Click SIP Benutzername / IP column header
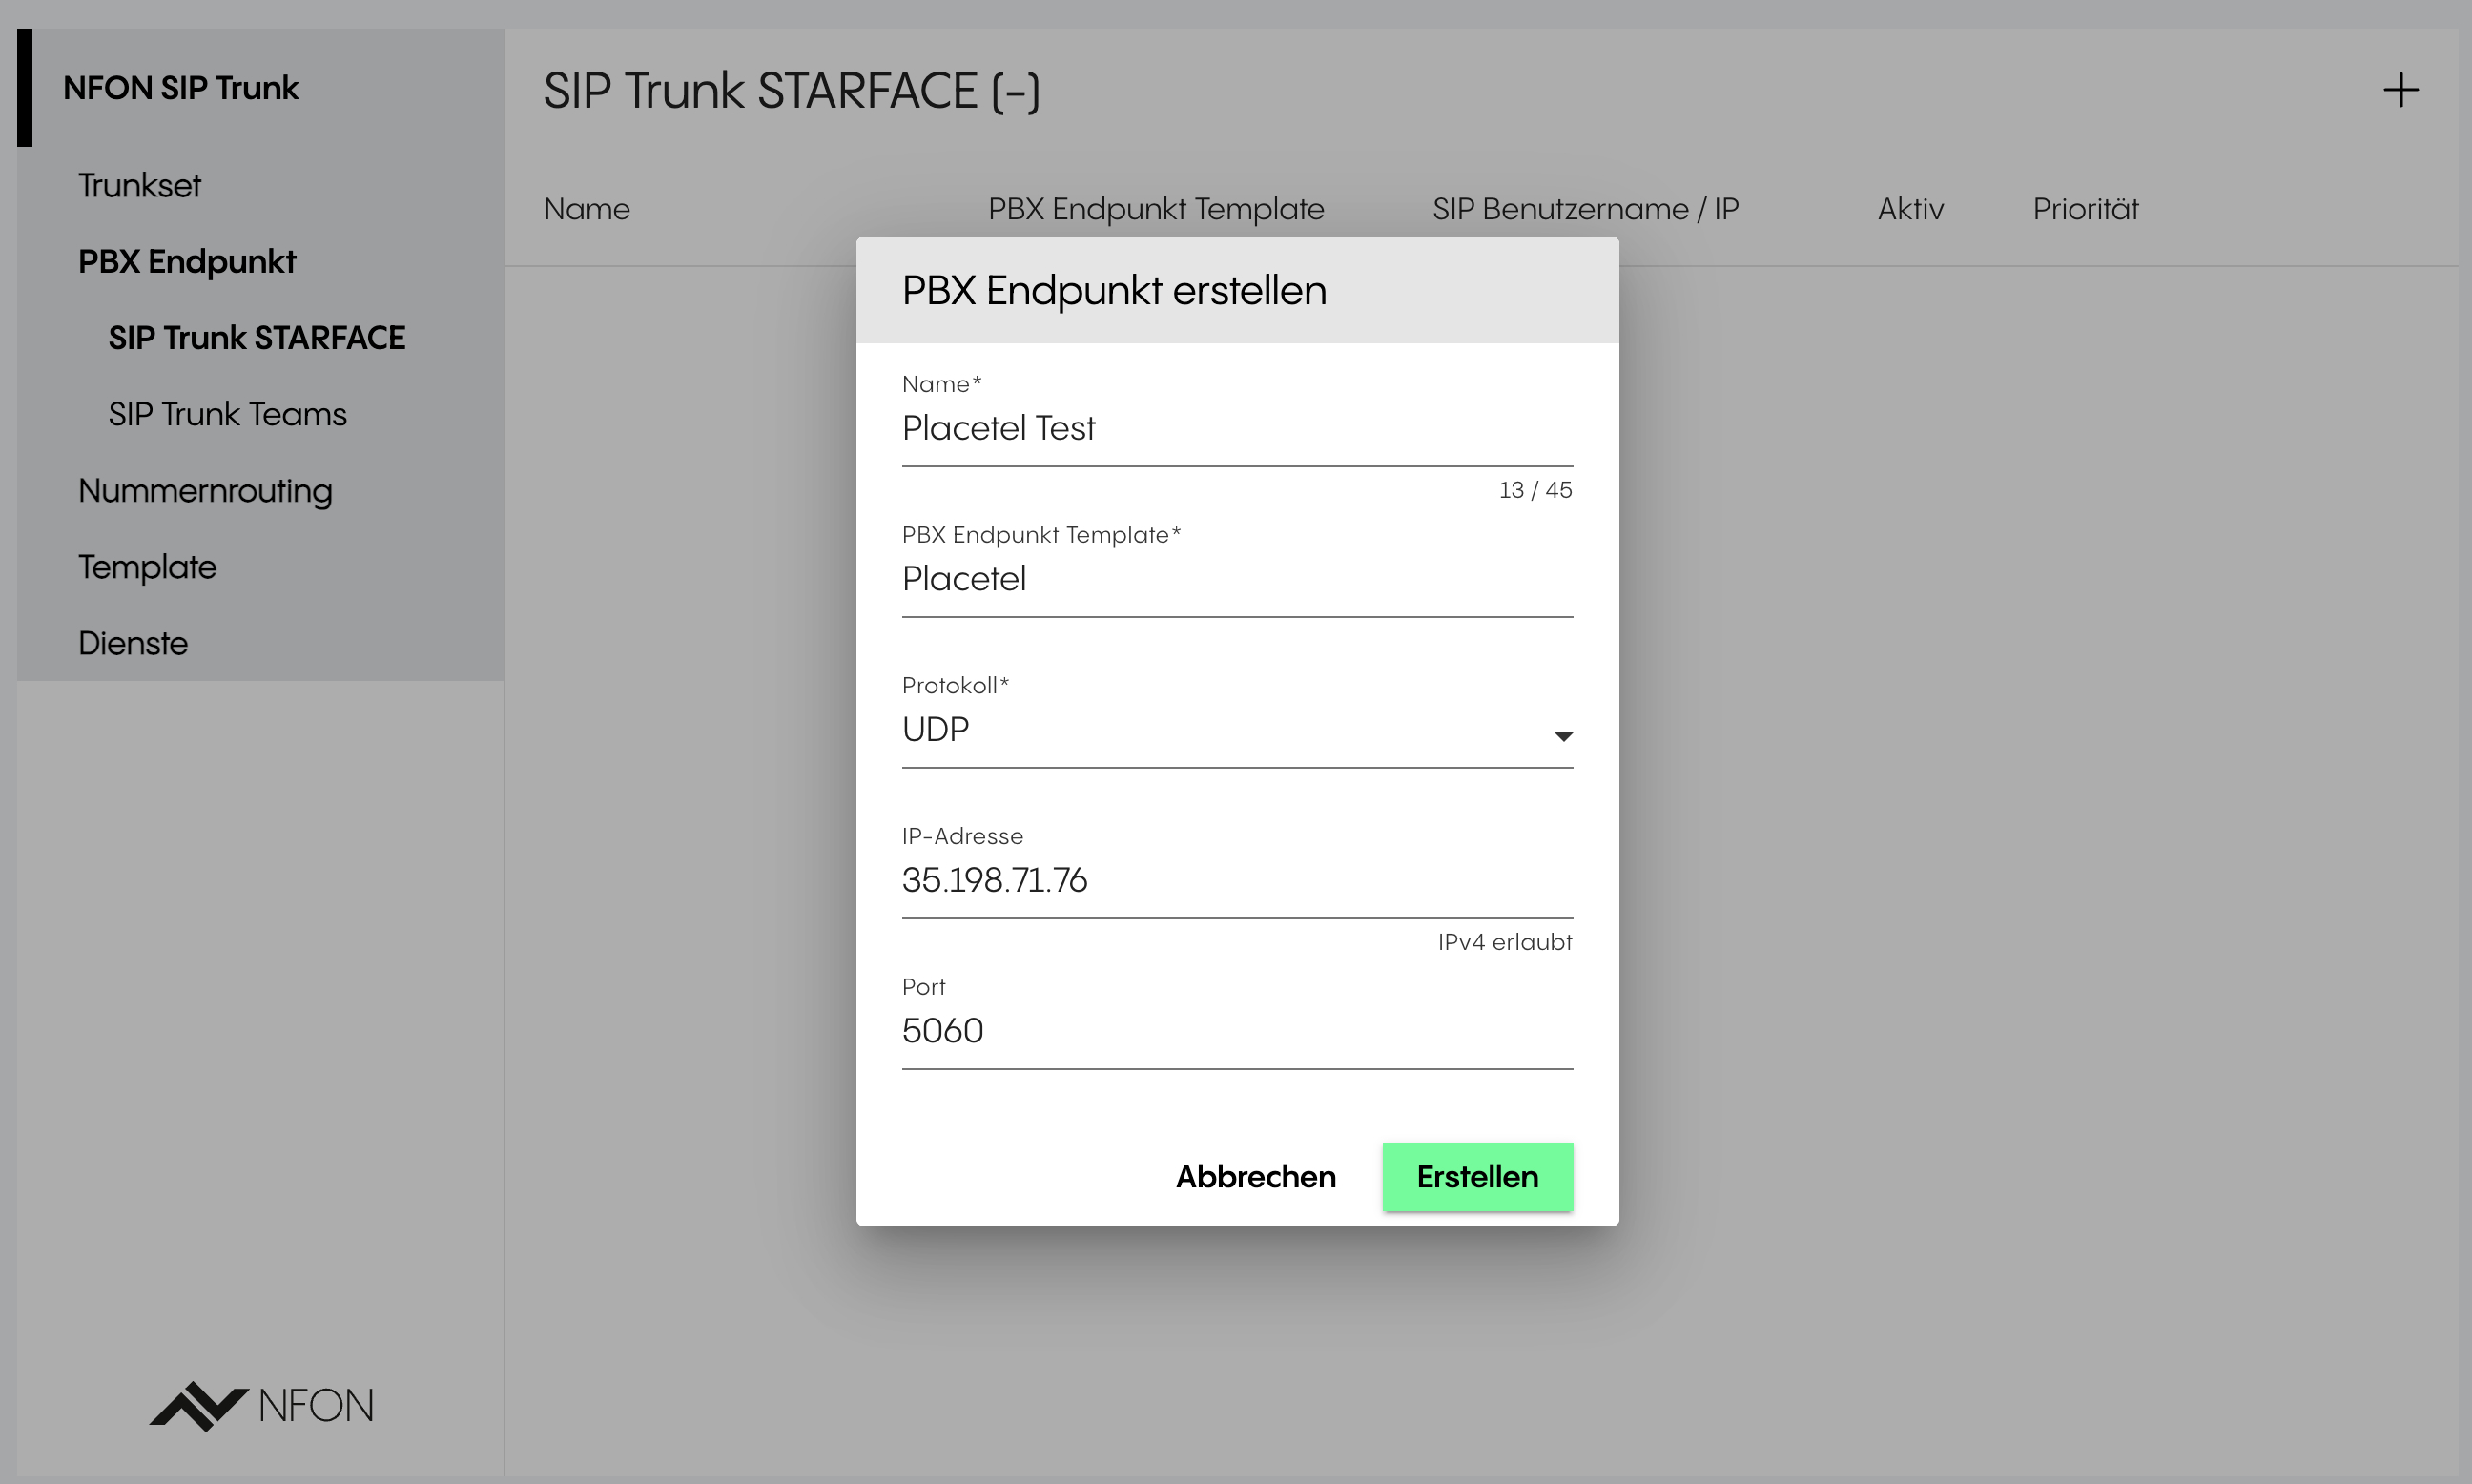This screenshot has width=2472, height=1484. [x=1585, y=209]
